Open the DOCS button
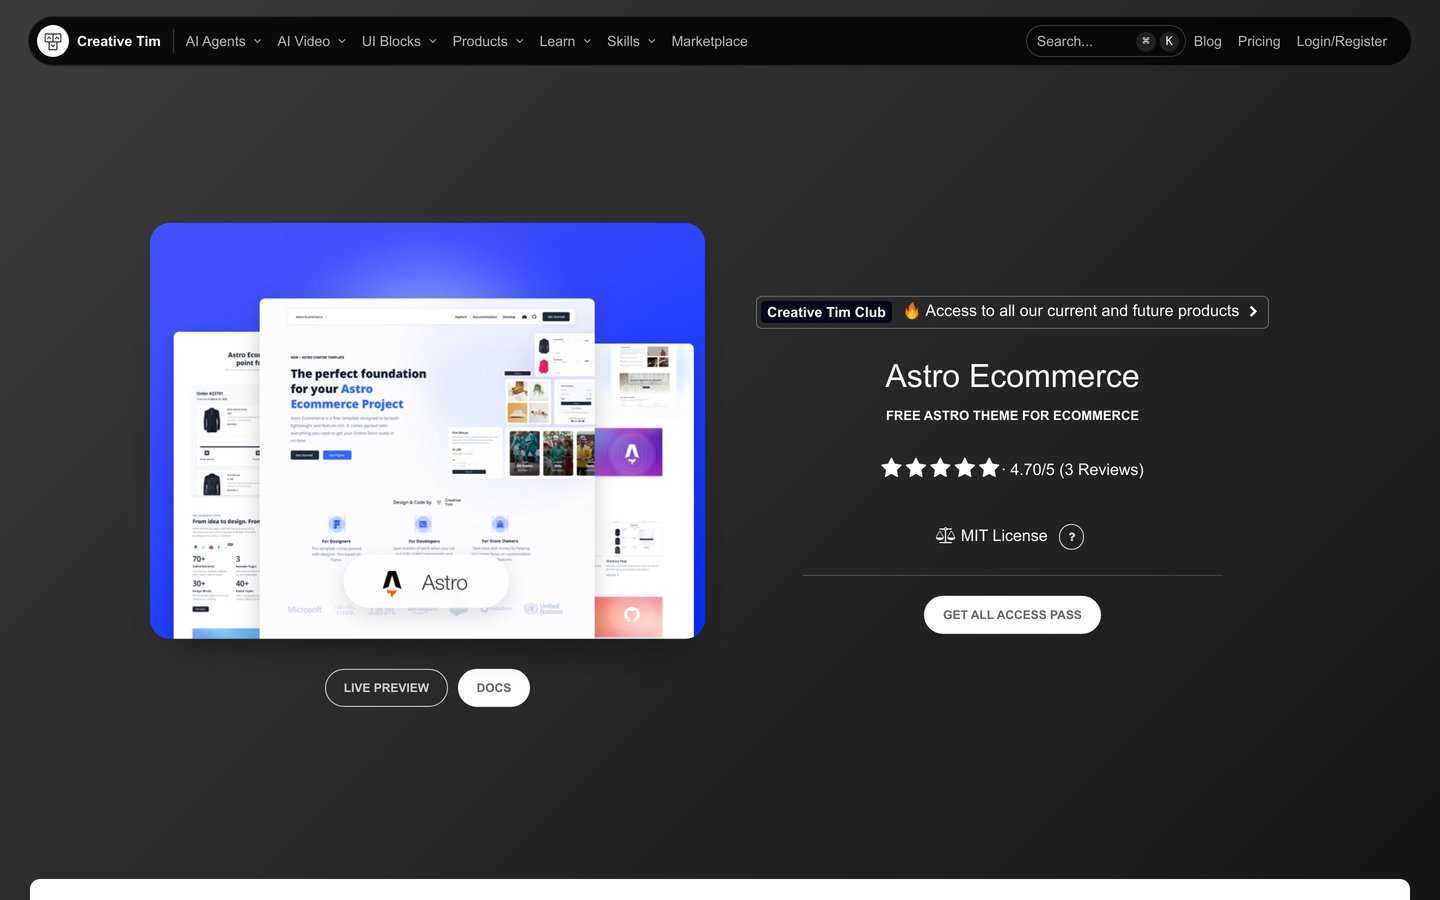This screenshot has width=1440, height=900. (494, 688)
